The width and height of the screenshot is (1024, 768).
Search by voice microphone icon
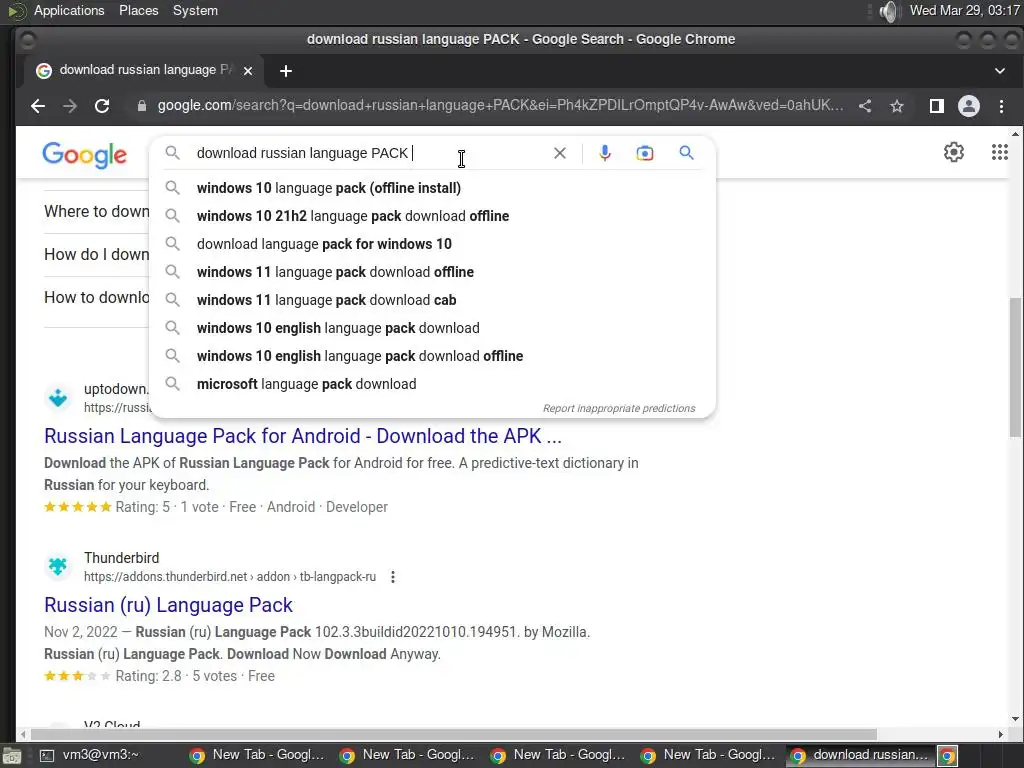pos(605,153)
